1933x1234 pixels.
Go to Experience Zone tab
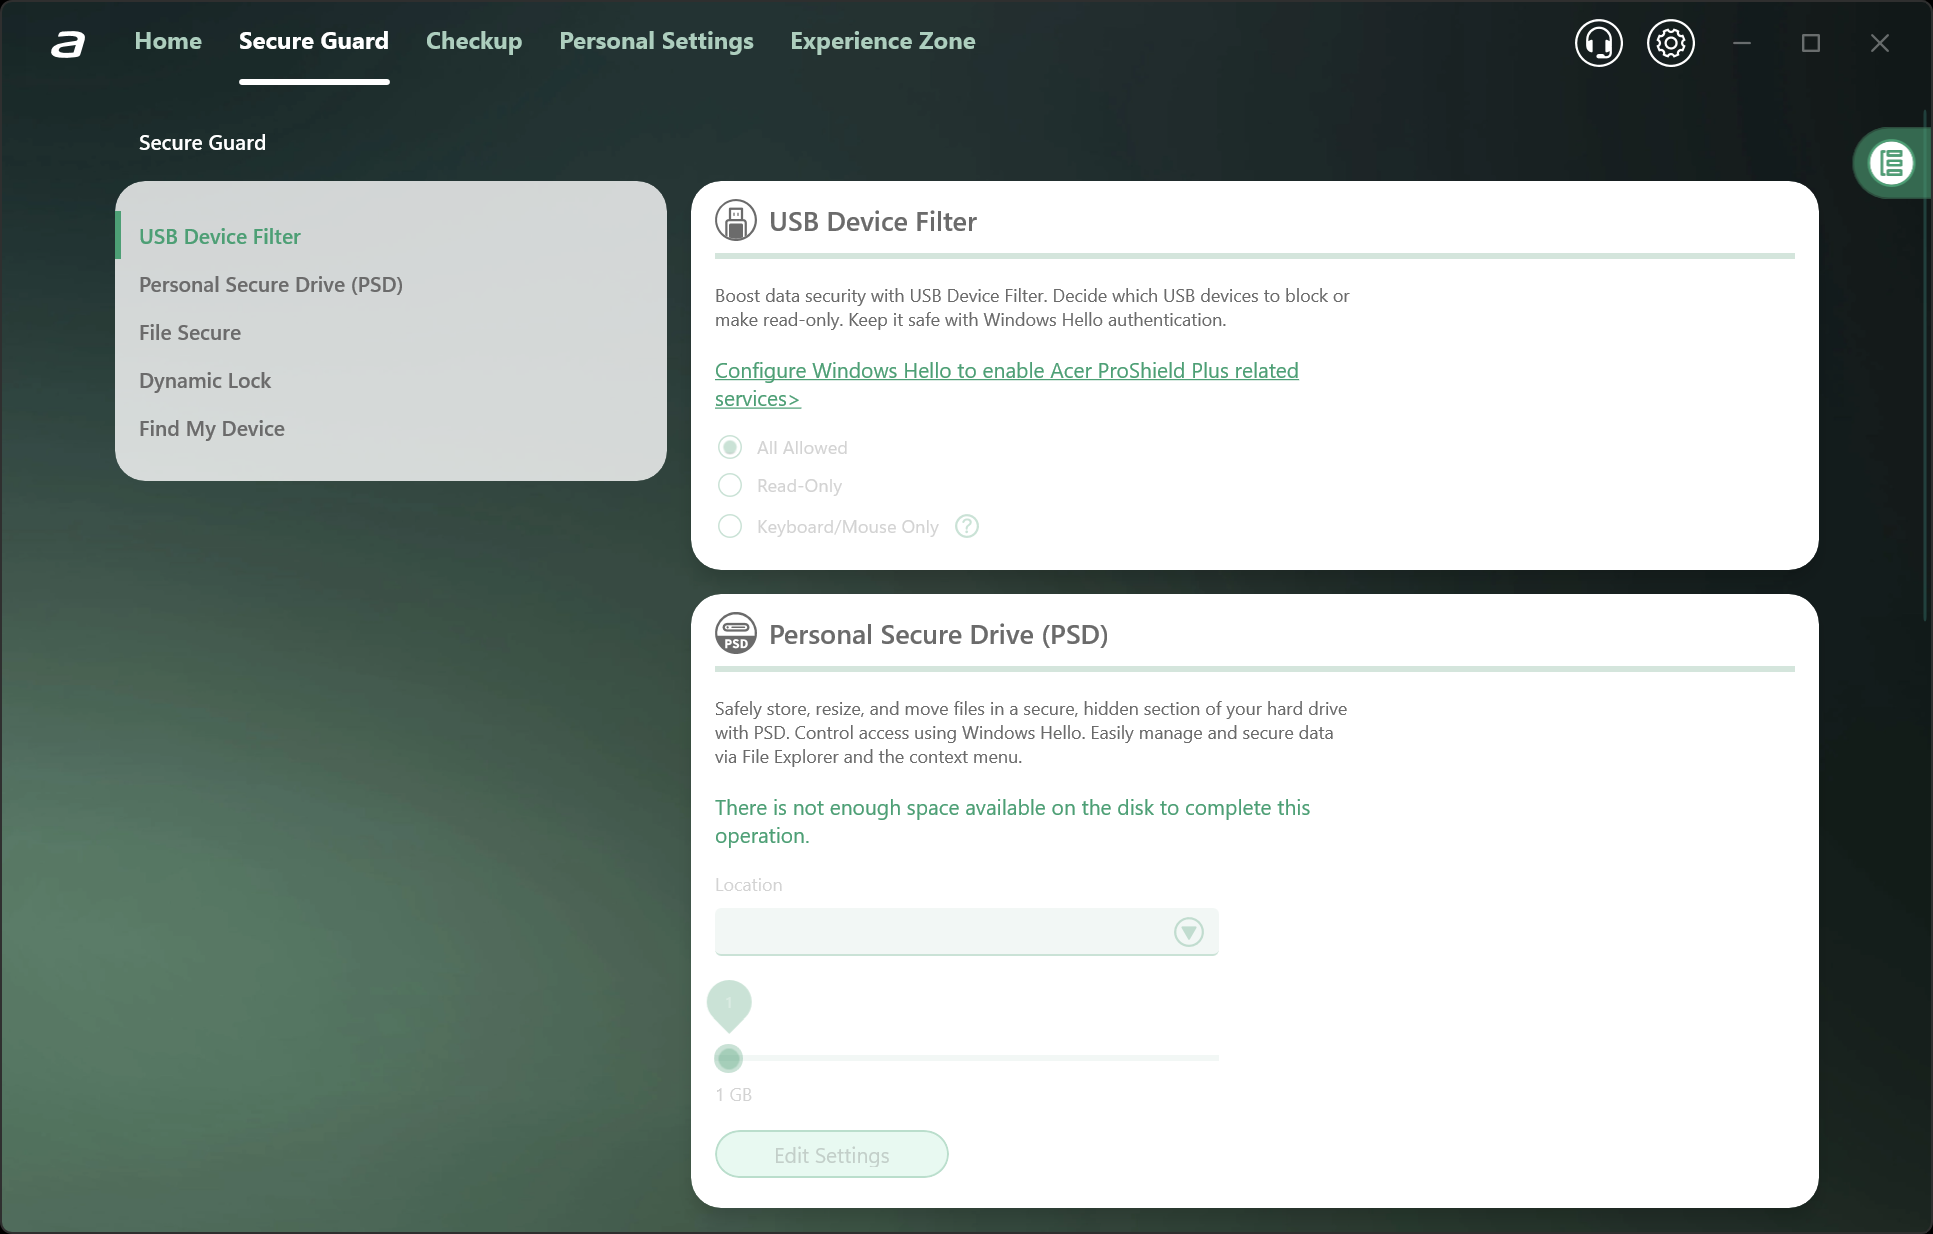point(882,41)
